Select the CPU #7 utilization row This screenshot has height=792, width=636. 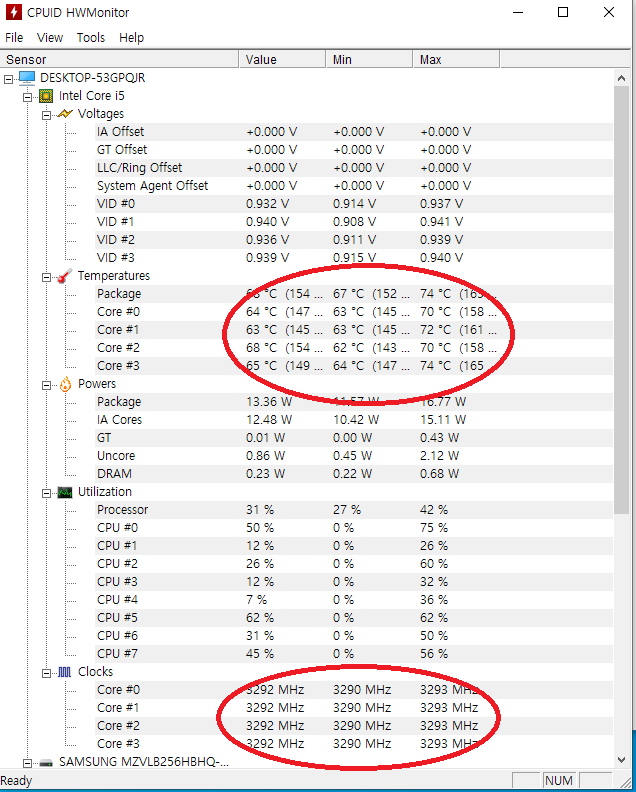[x=354, y=654]
